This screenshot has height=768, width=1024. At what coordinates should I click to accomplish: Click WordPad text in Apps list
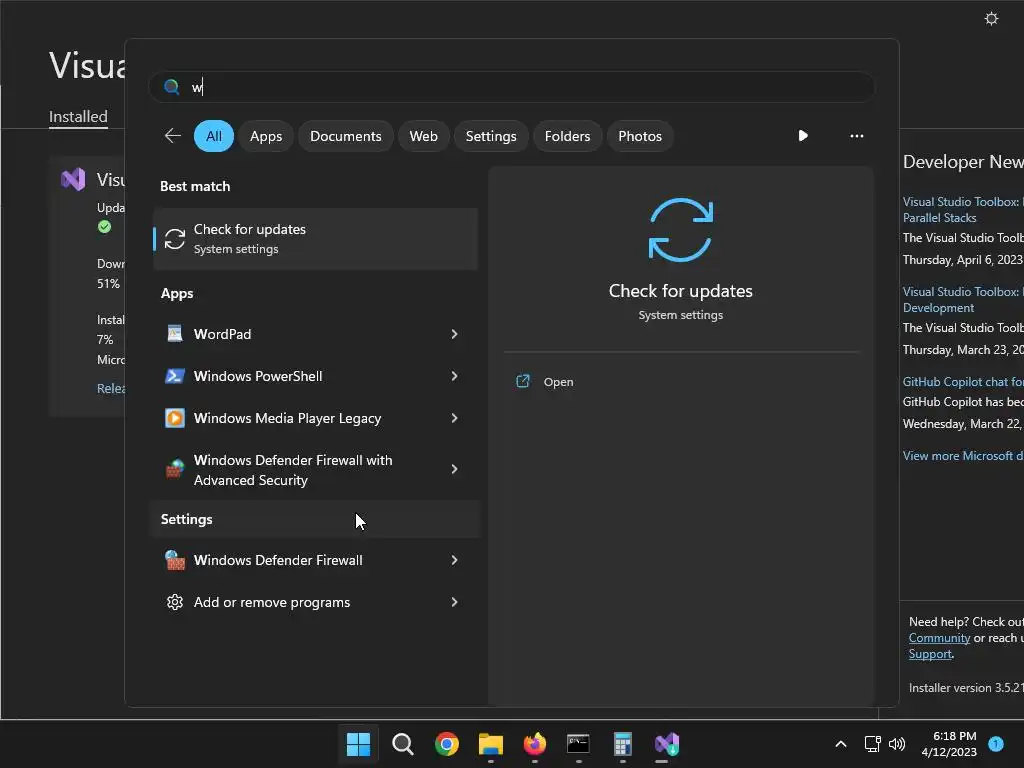(222, 334)
